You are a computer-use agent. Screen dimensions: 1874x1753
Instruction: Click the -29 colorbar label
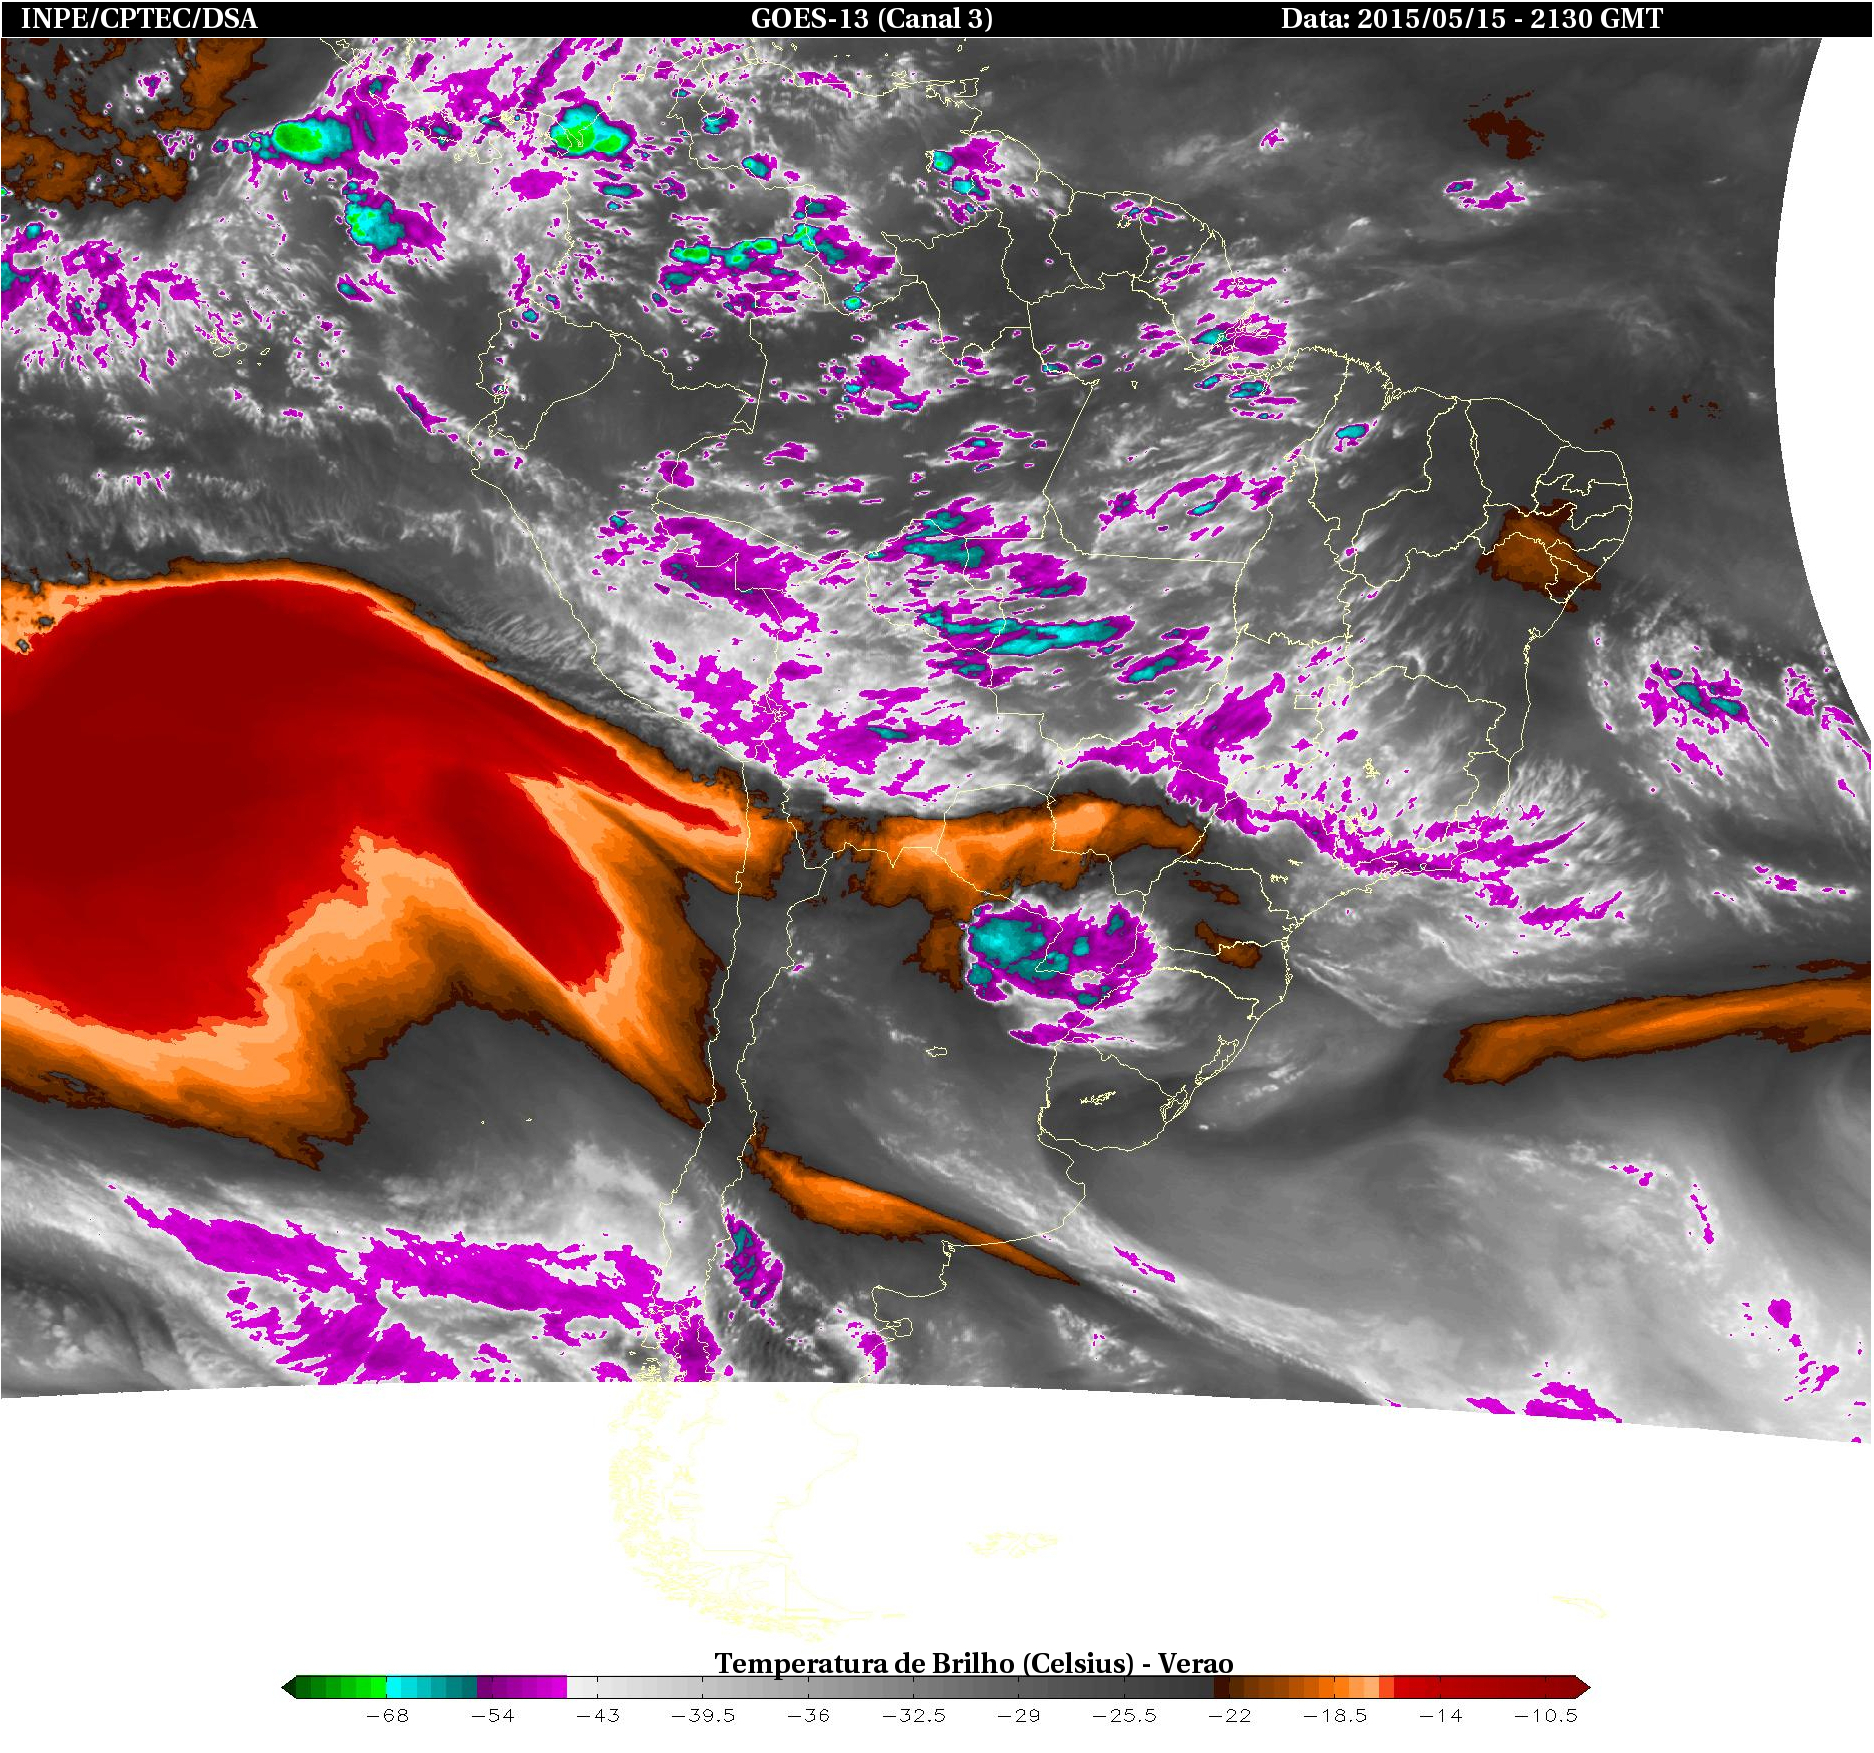[1019, 1716]
